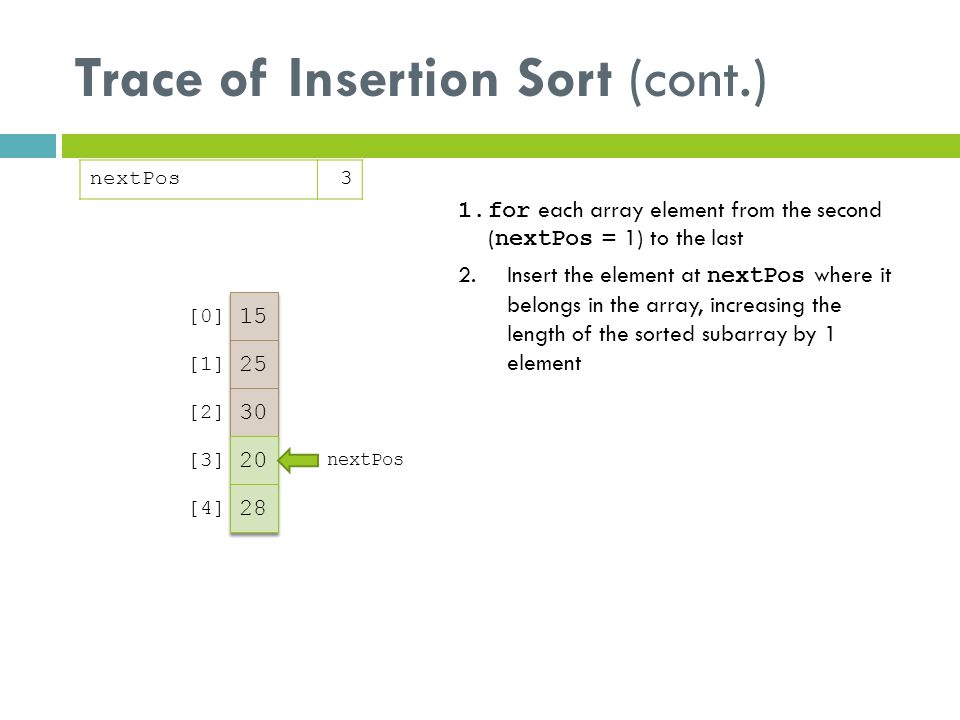
Task: Click the index label [0]
Action: click(x=206, y=317)
